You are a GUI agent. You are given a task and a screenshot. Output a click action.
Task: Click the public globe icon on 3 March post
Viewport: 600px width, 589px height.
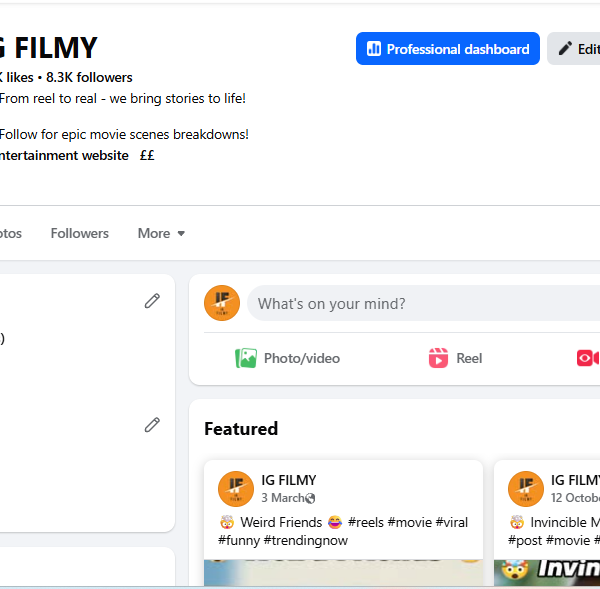click(x=310, y=498)
